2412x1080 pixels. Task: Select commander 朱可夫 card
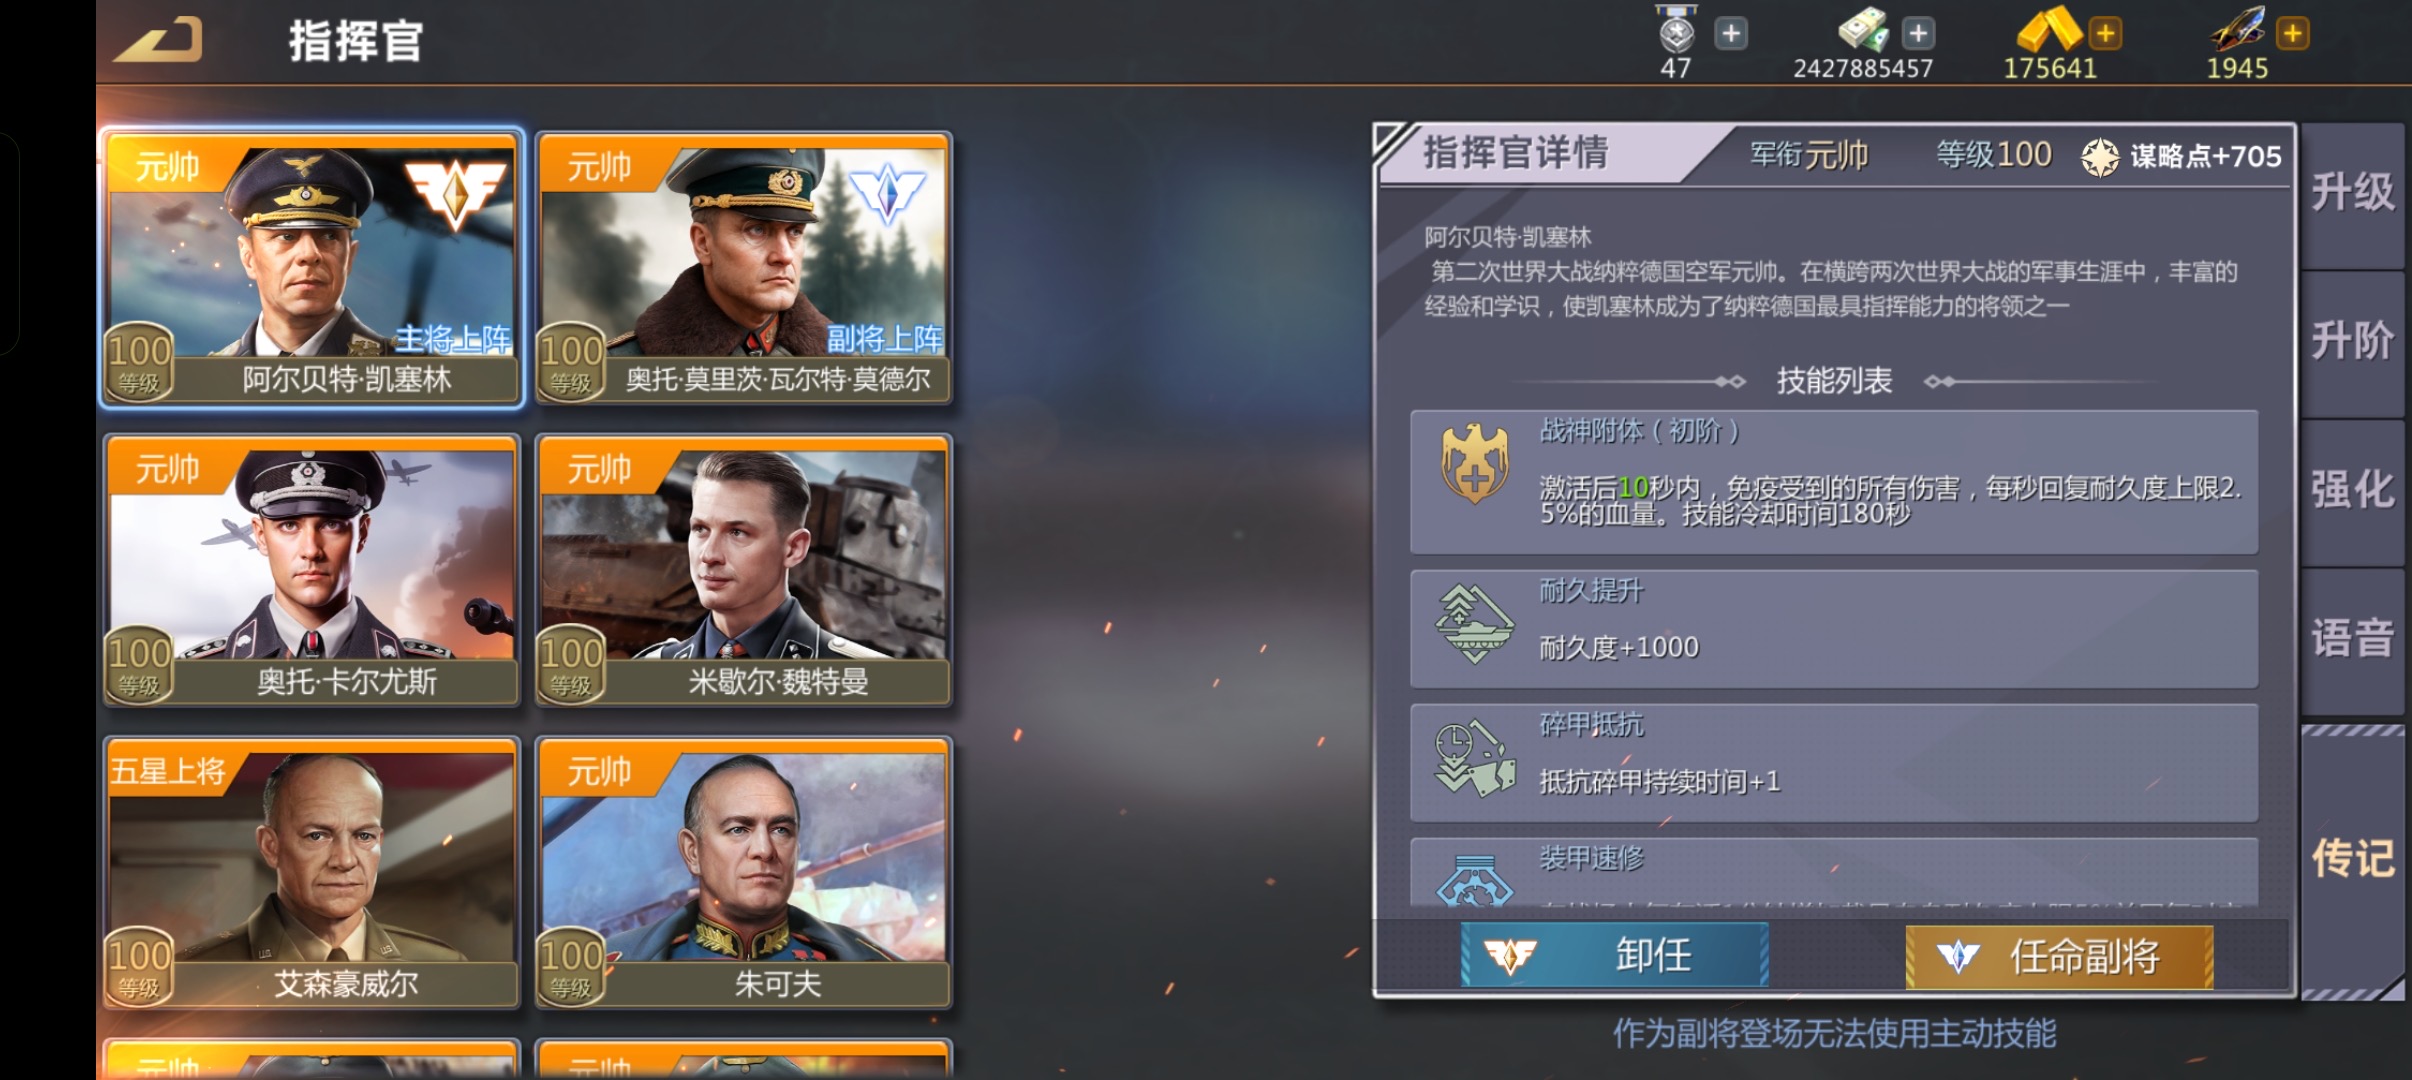tap(744, 873)
